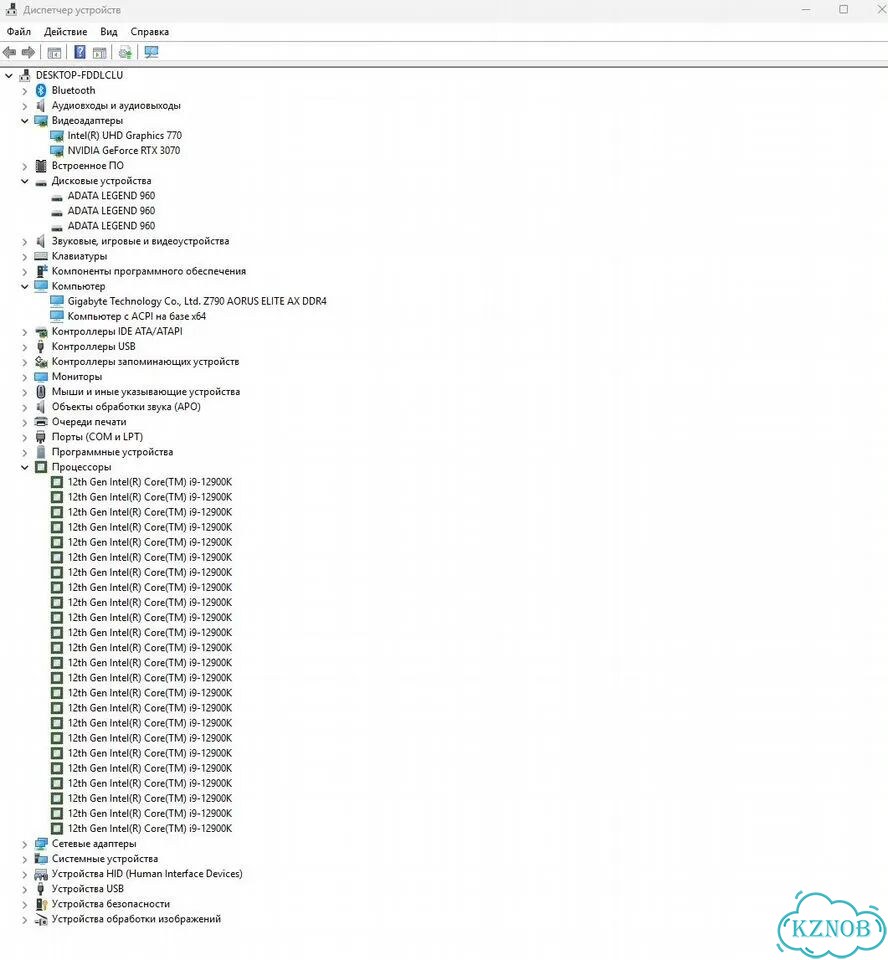Expand Аудиовходы и аудиовыходы category
This screenshot has height=960, width=888.
tap(24, 106)
